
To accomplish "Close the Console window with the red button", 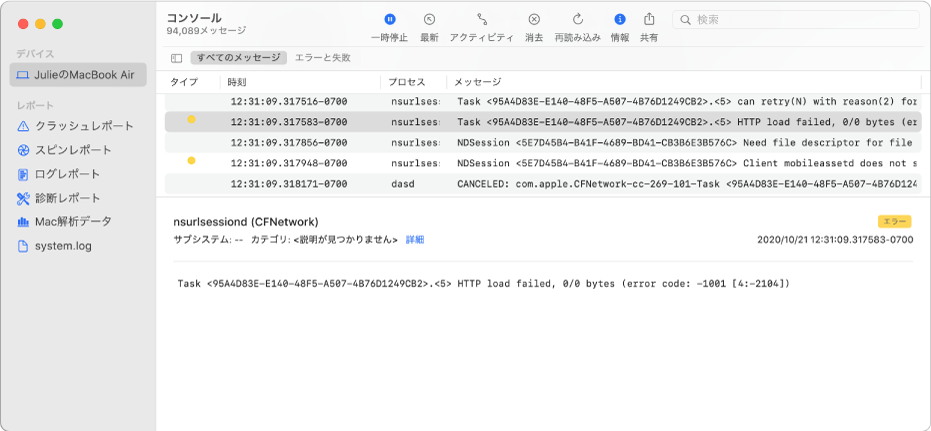I will [23, 24].
